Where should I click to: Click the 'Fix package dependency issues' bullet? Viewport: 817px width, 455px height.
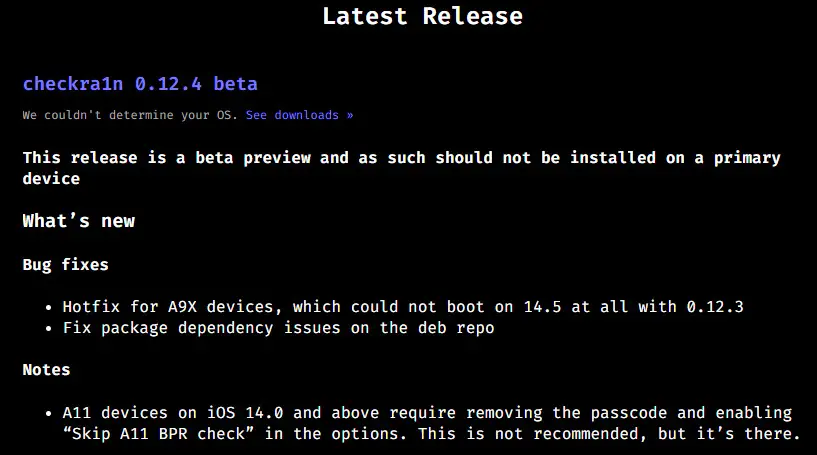click(278, 328)
